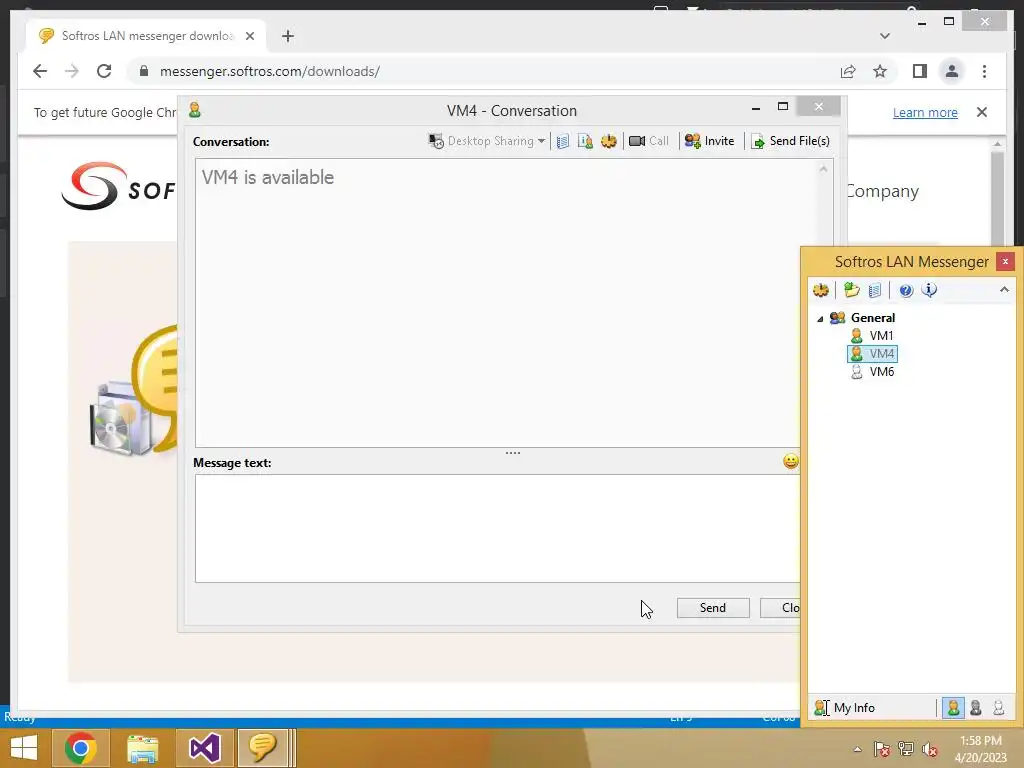Click the user icon in VM4 Conversation title
The width and height of the screenshot is (1024, 768).
[195, 110]
